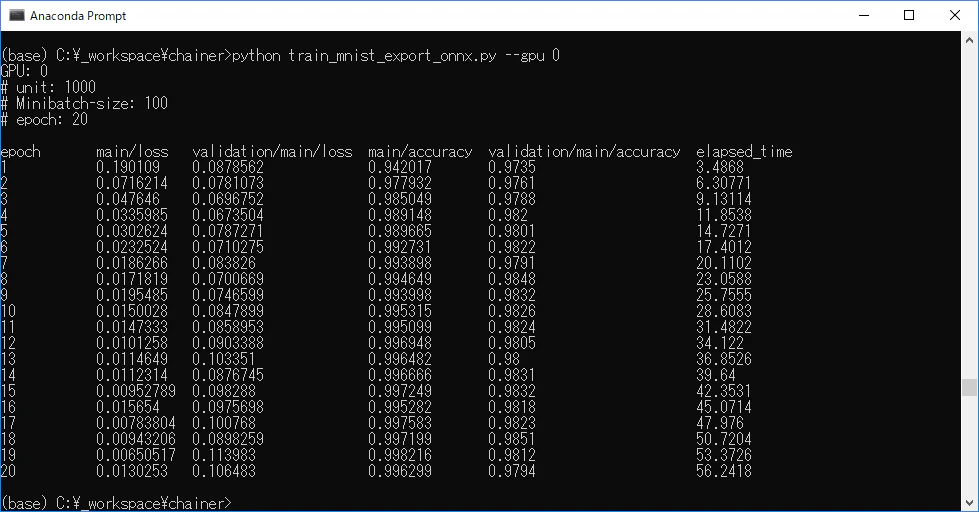
Task: Click main/loss value 0.0150028
Action: 132,311
